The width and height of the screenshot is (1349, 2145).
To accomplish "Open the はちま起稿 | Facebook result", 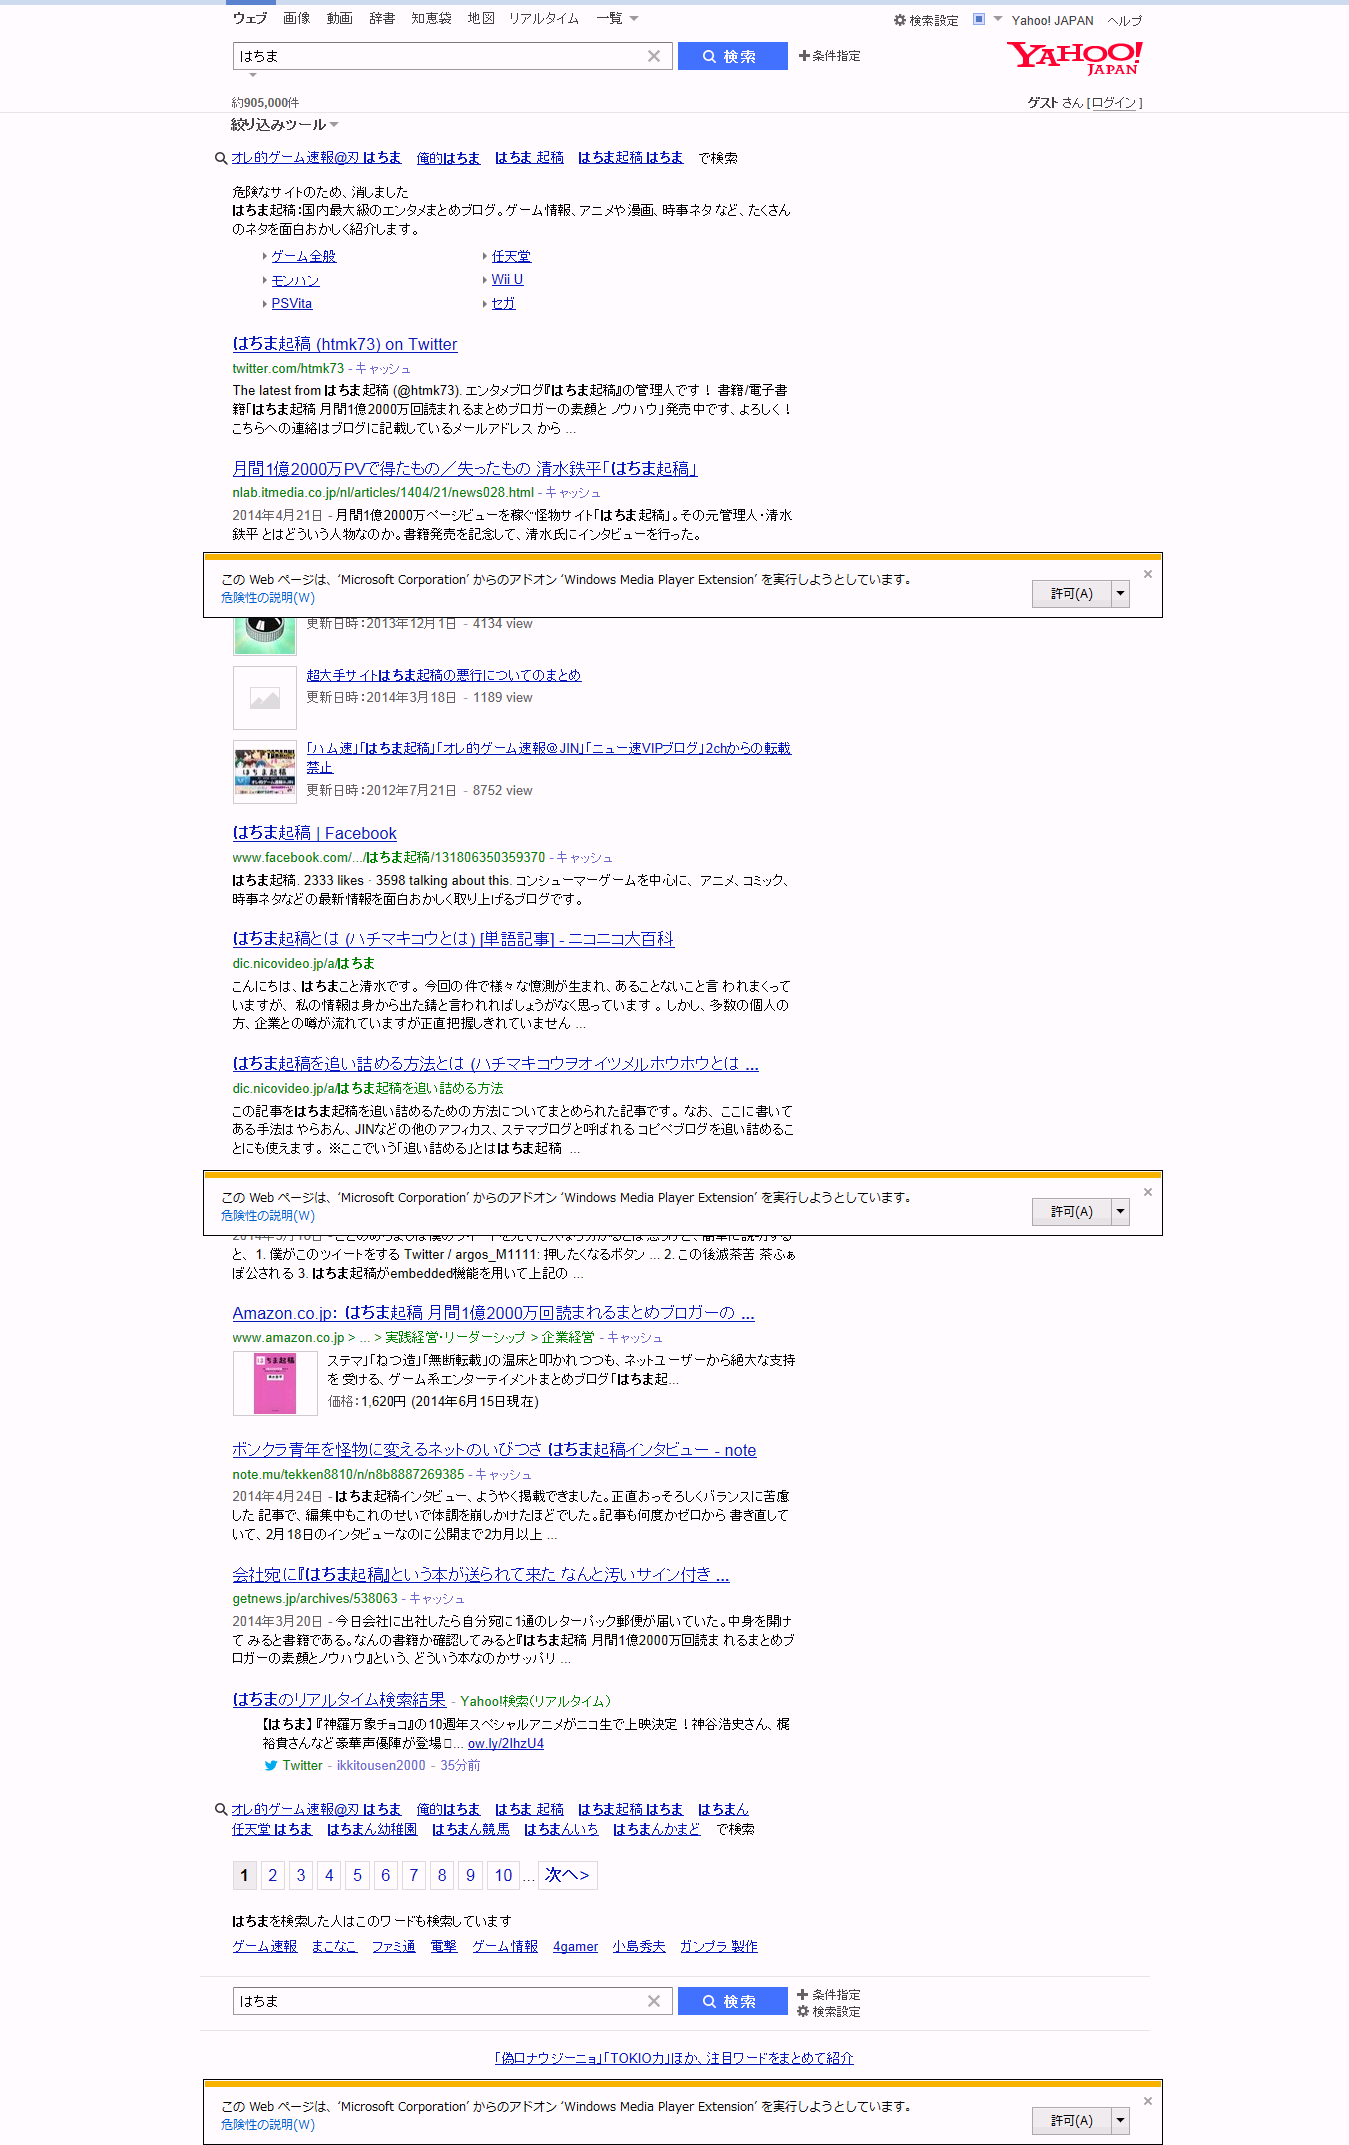I will (315, 833).
